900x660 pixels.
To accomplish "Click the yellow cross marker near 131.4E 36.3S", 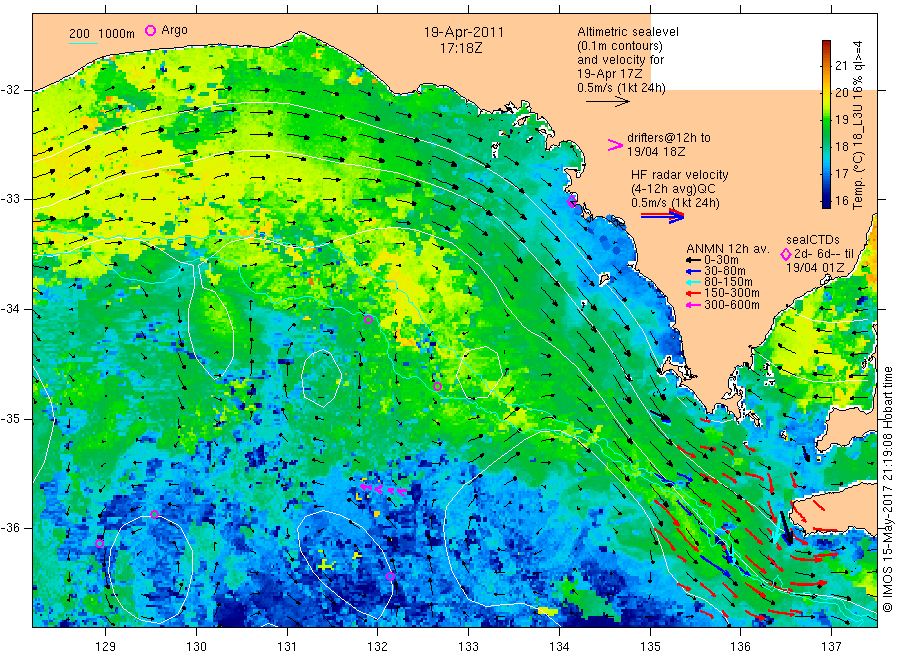I will (x=325, y=565).
